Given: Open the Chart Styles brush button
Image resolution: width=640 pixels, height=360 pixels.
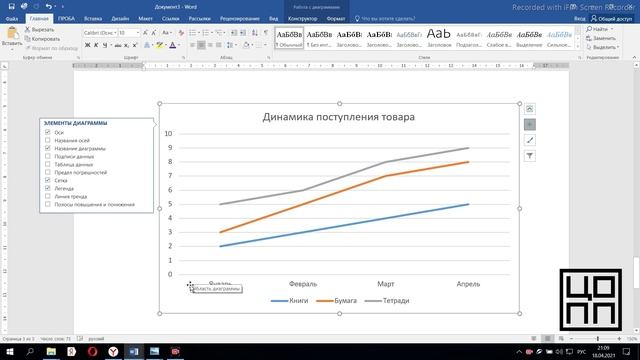Looking at the screenshot, I should [529, 140].
